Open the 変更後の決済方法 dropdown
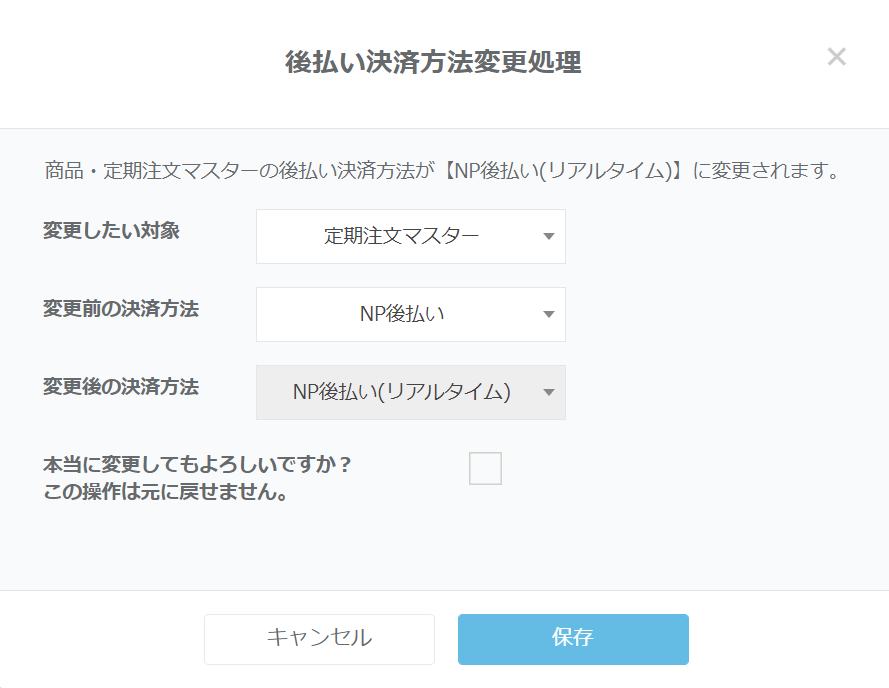Image resolution: width=889 pixels, height=688 pixels. (410, 392)
